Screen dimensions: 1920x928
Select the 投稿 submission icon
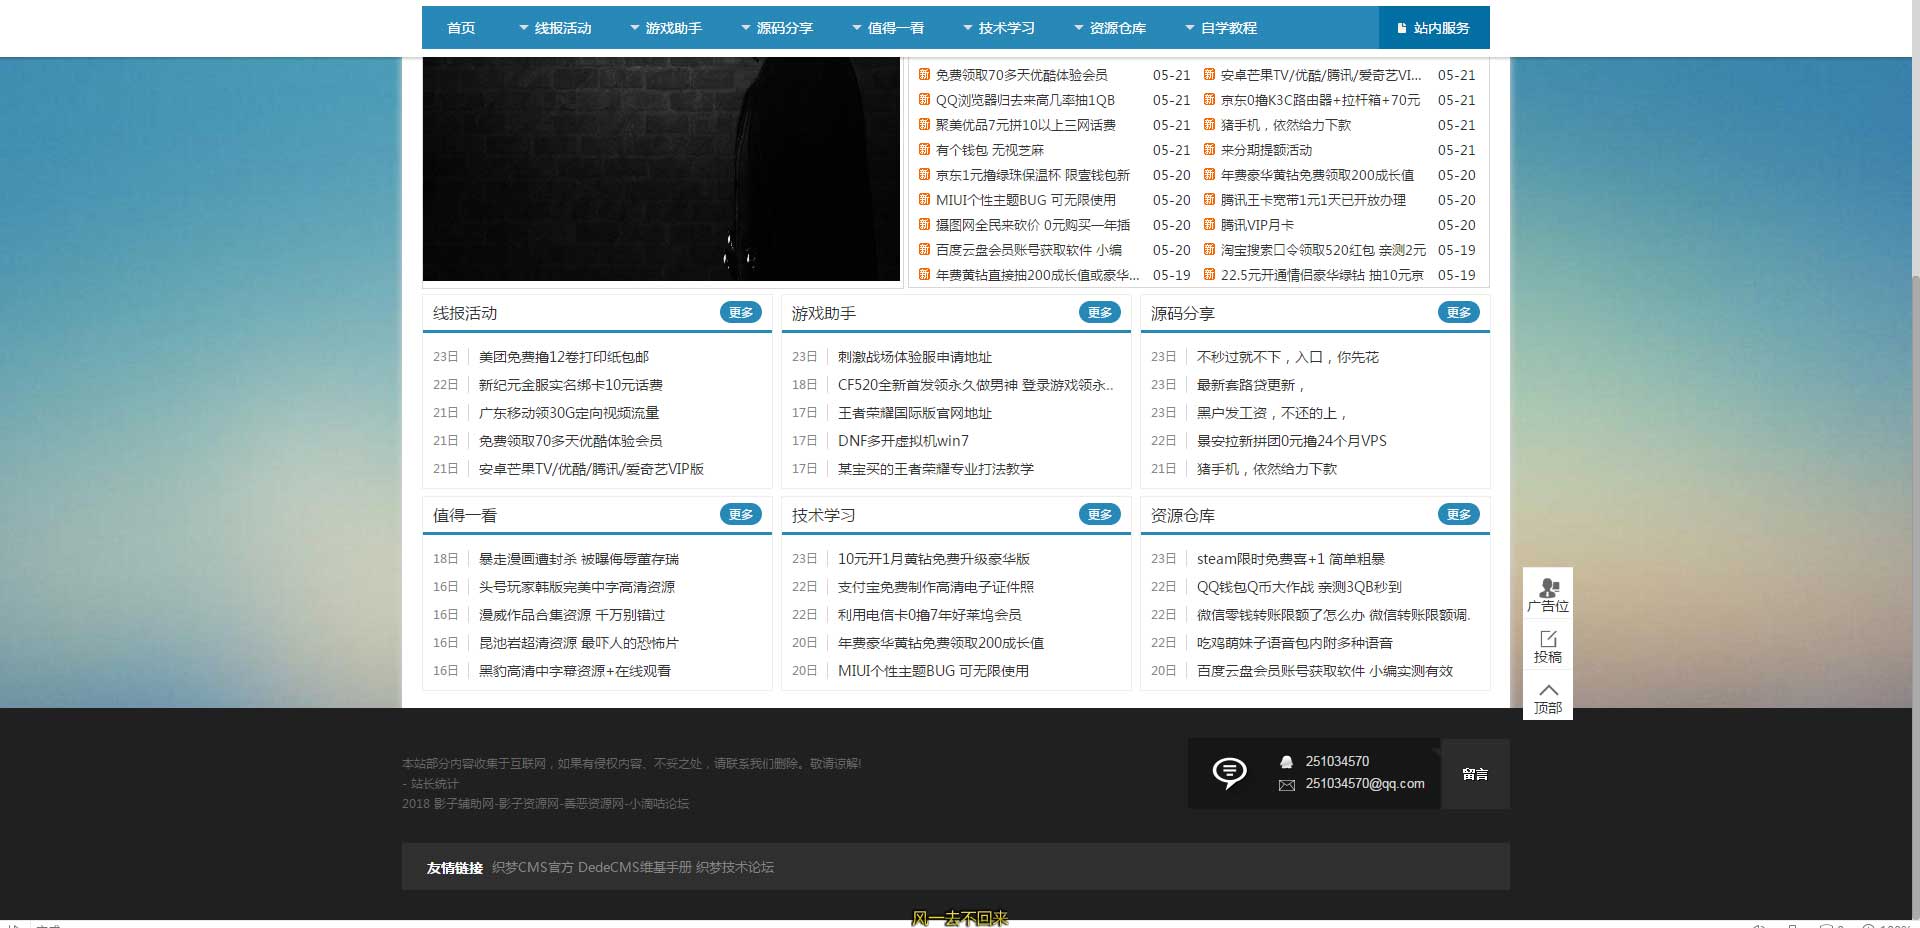point(1548,641)
